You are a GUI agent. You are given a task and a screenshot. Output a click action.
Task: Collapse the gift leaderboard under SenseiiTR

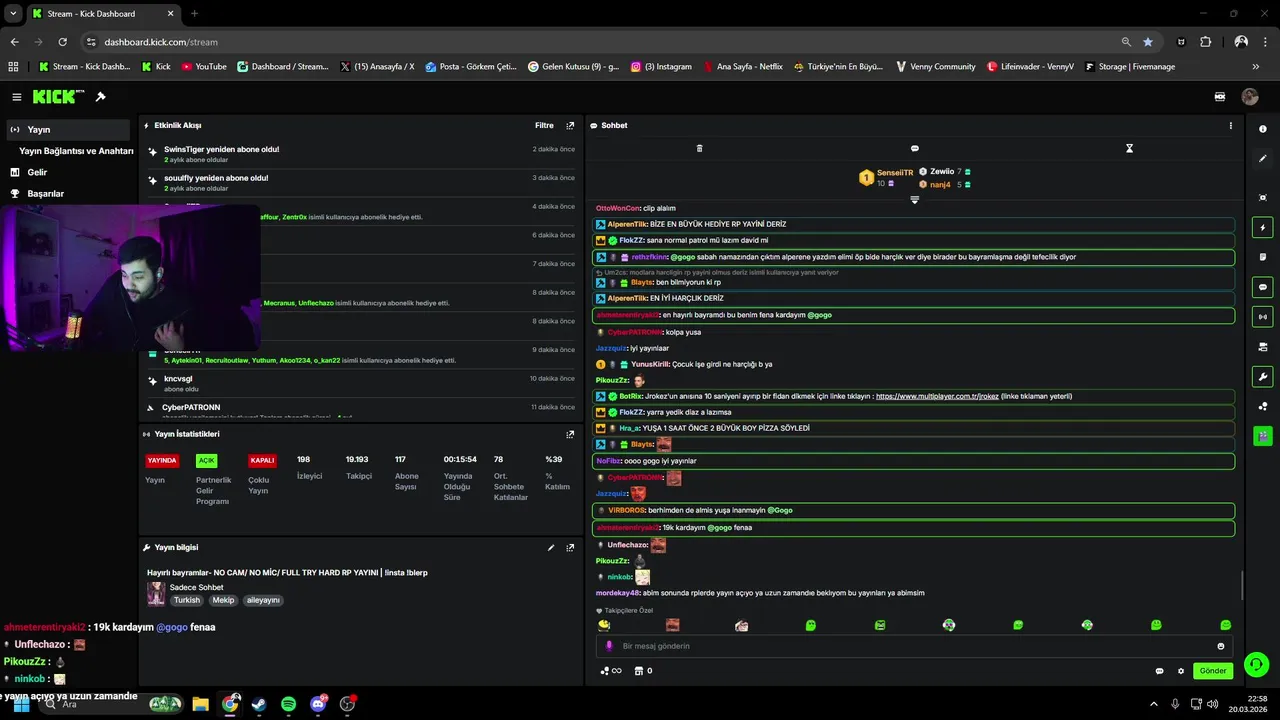(x=914, y=200)
